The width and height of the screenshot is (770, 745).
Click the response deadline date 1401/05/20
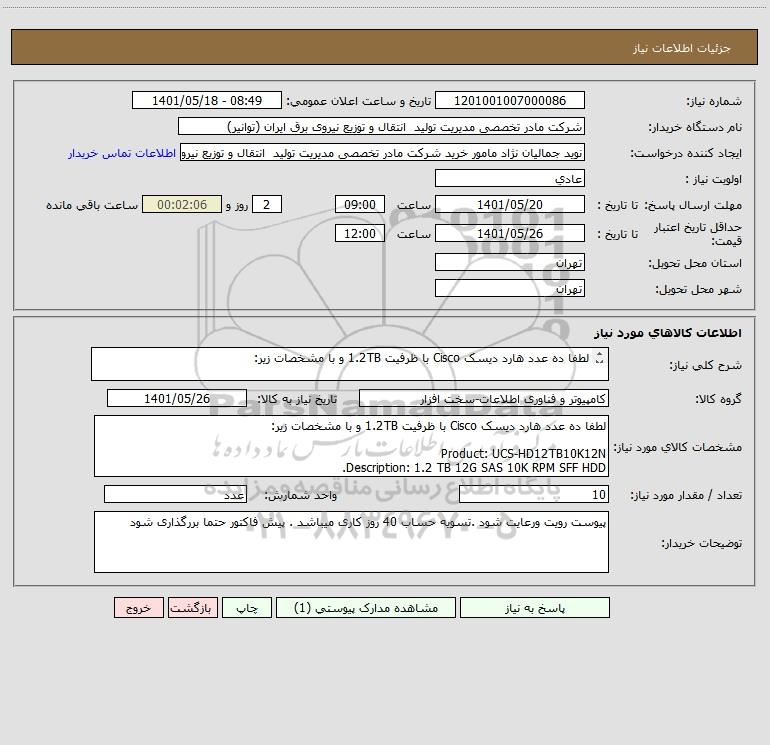click(510, 204)
